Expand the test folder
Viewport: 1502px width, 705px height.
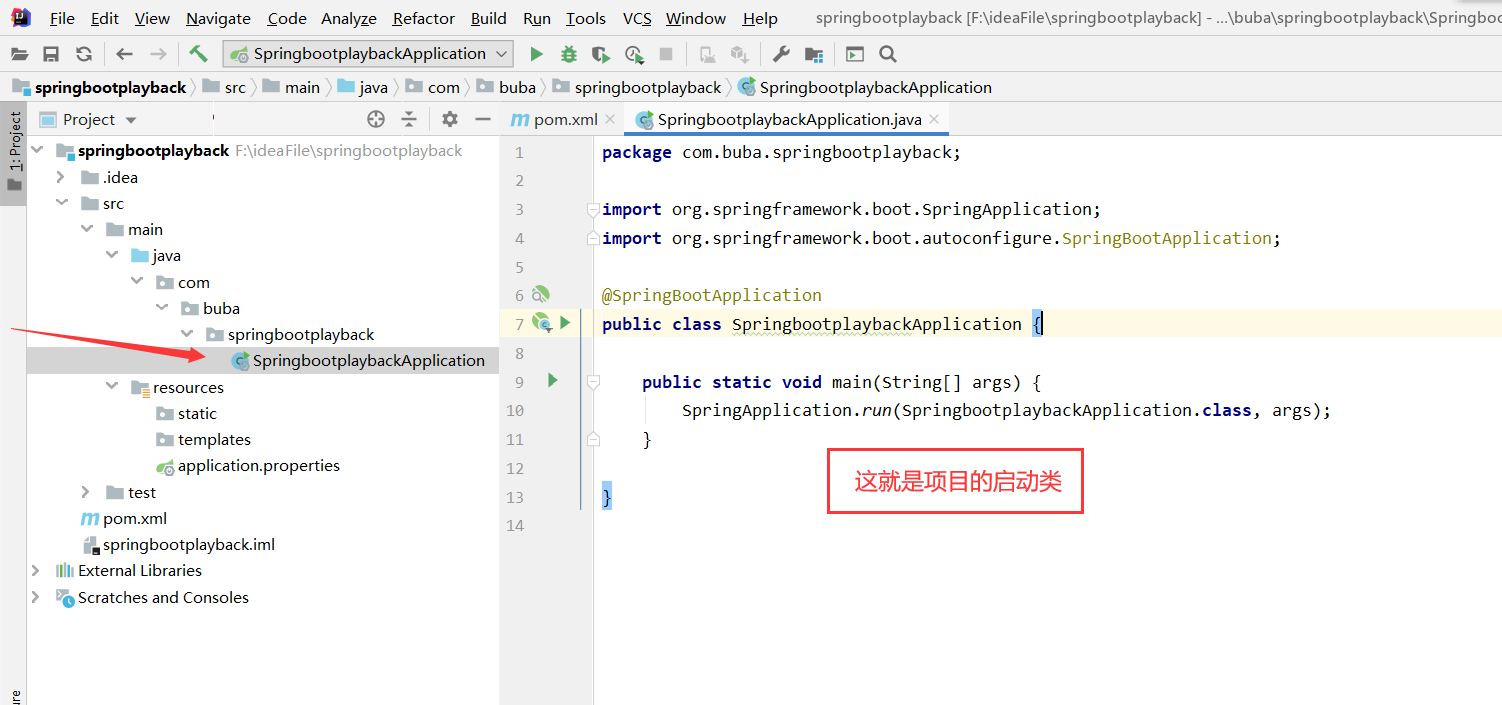point(87,492)
